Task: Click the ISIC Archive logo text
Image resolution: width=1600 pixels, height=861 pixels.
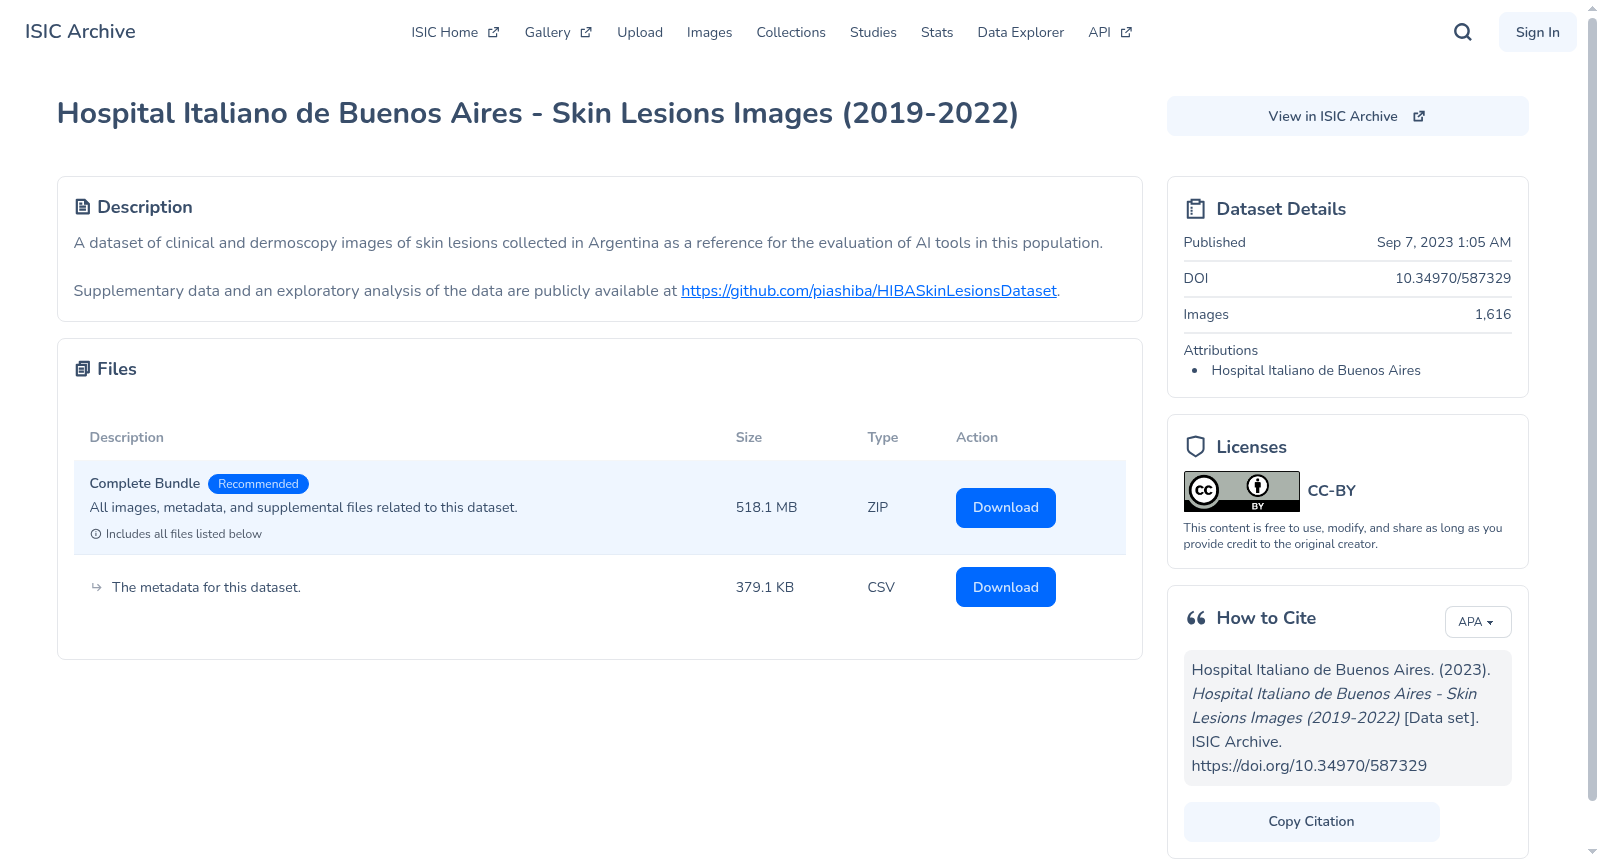Action: pyautogui.click(x=80, y=32)
